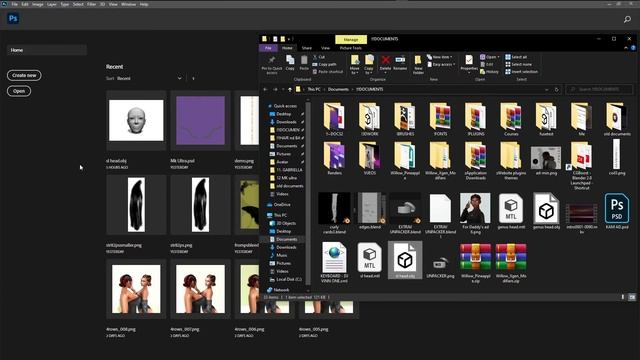Click Edit in the Open group
Image resolution: width=640 pixels, height=360 pixels.
coord(487,64)
